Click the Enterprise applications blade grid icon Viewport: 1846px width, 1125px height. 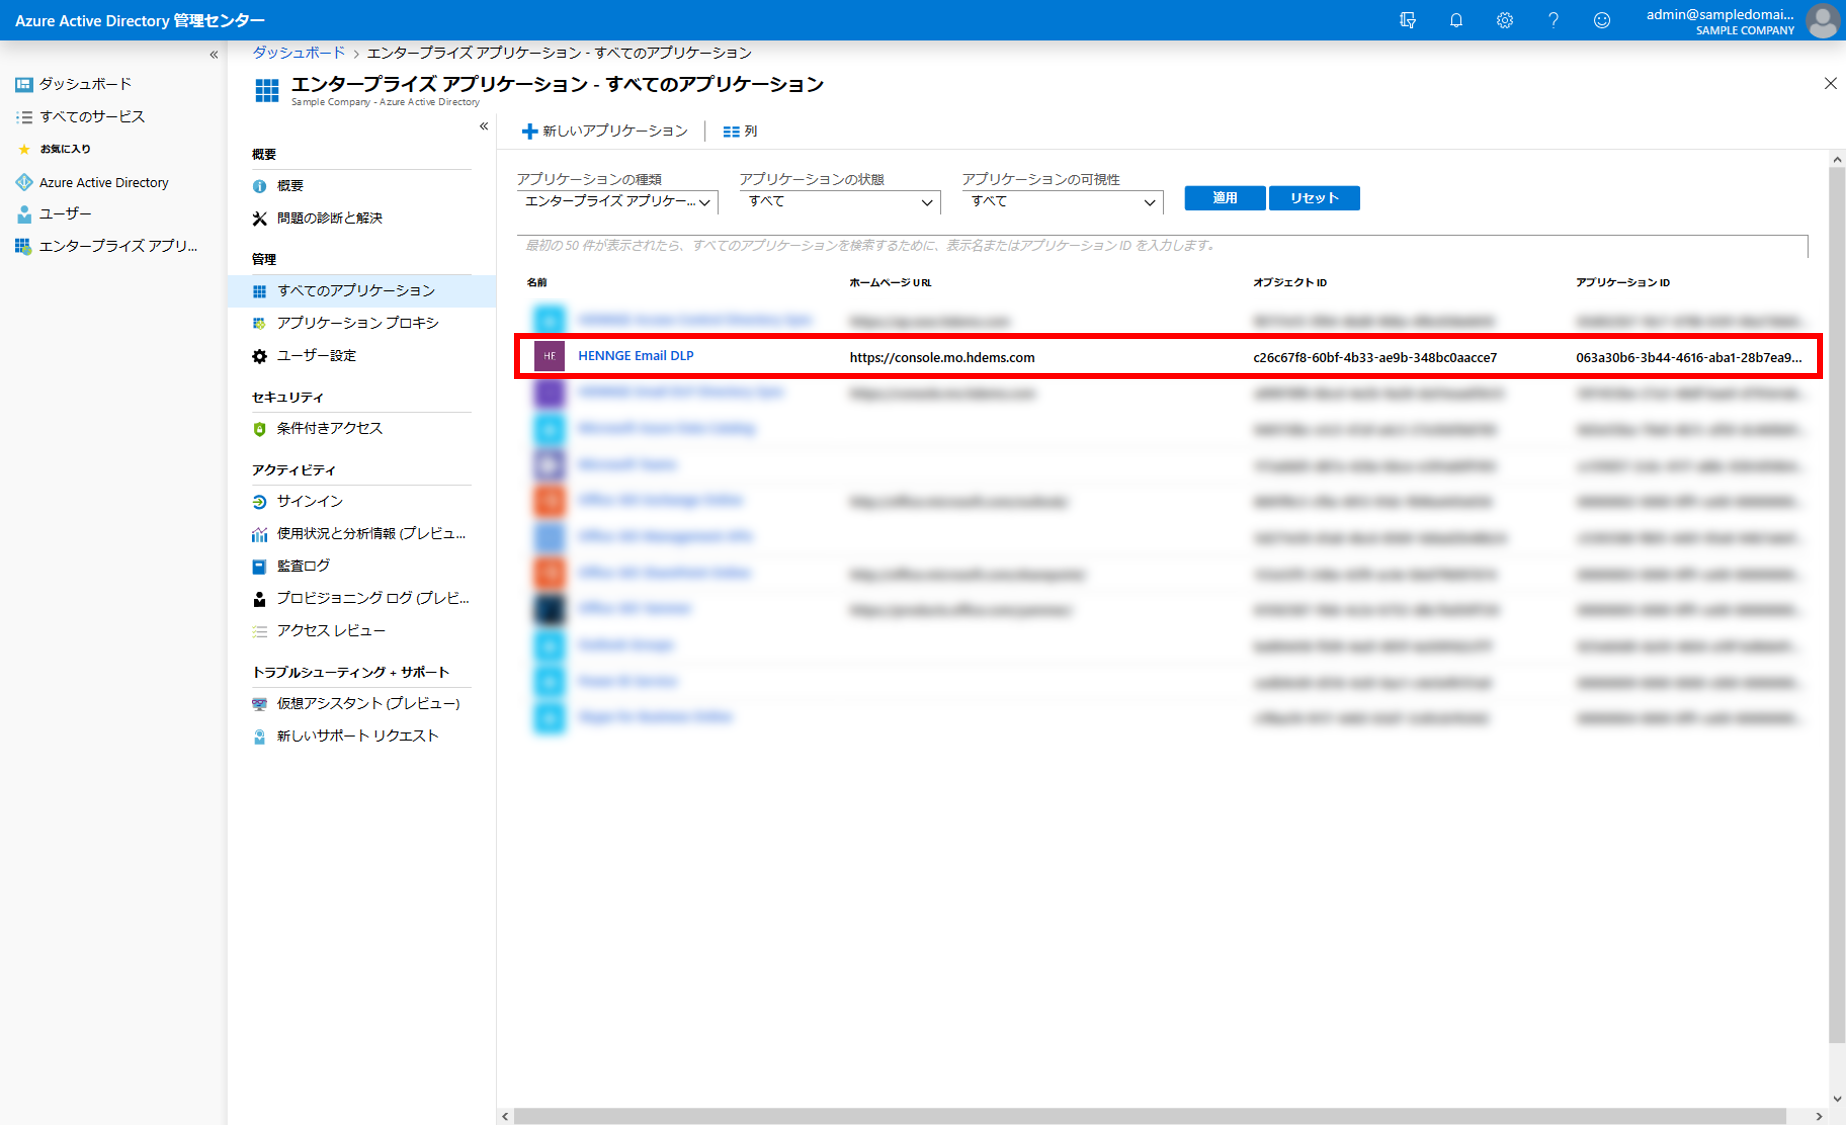click(x=267, y=91)
